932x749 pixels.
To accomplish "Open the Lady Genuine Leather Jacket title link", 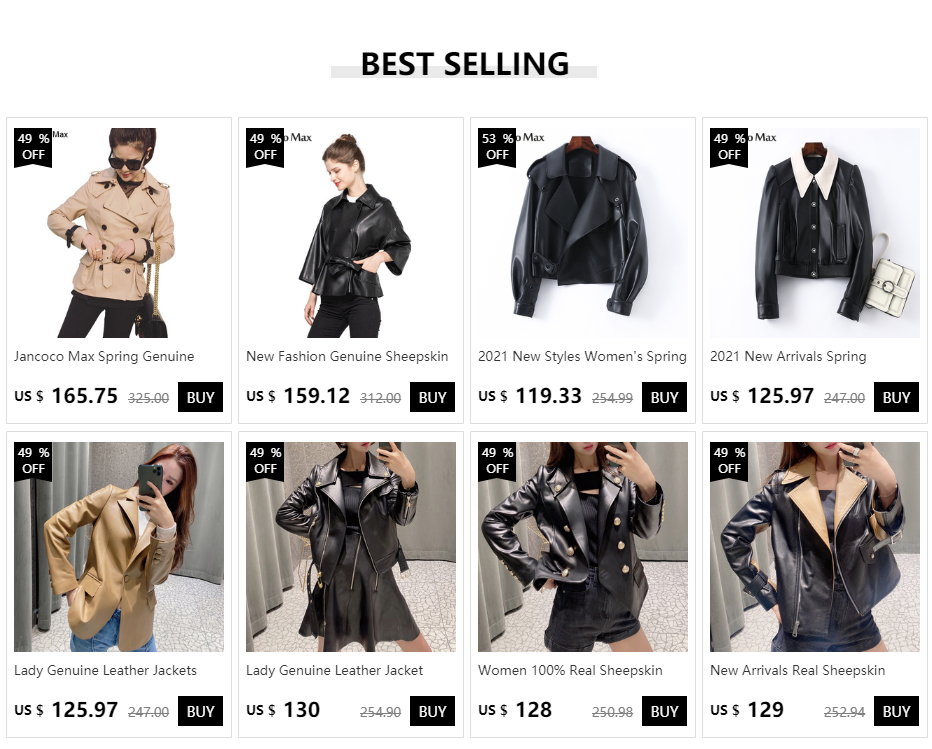I will [x=335, y=671].
